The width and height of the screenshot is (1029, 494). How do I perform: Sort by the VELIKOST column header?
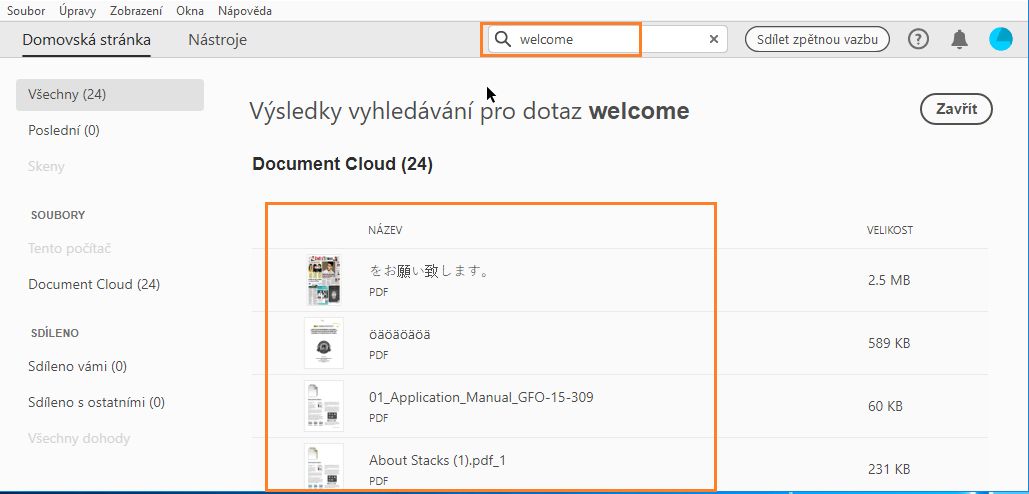pos(889,230)
